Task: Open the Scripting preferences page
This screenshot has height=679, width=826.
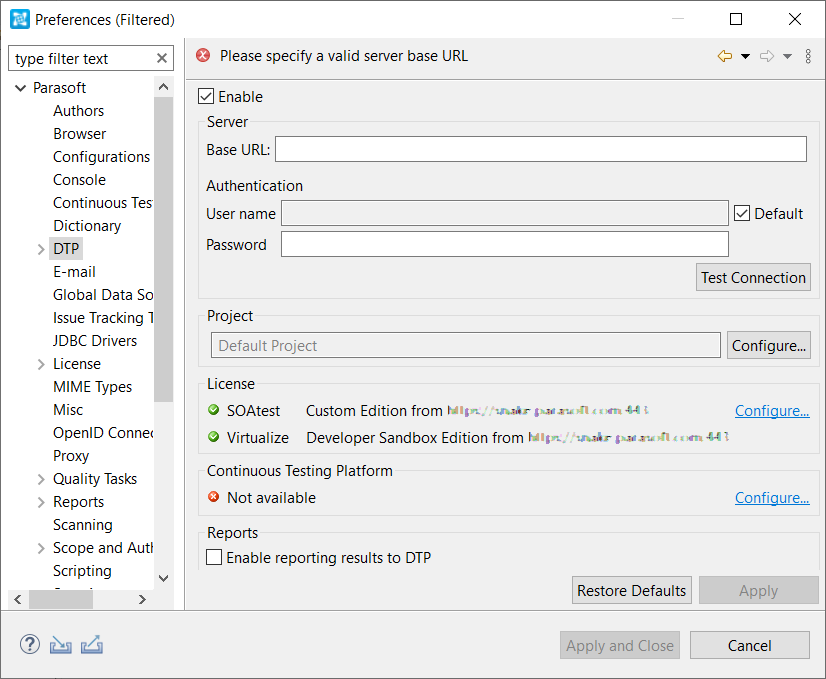Action: tap(82, 571)
